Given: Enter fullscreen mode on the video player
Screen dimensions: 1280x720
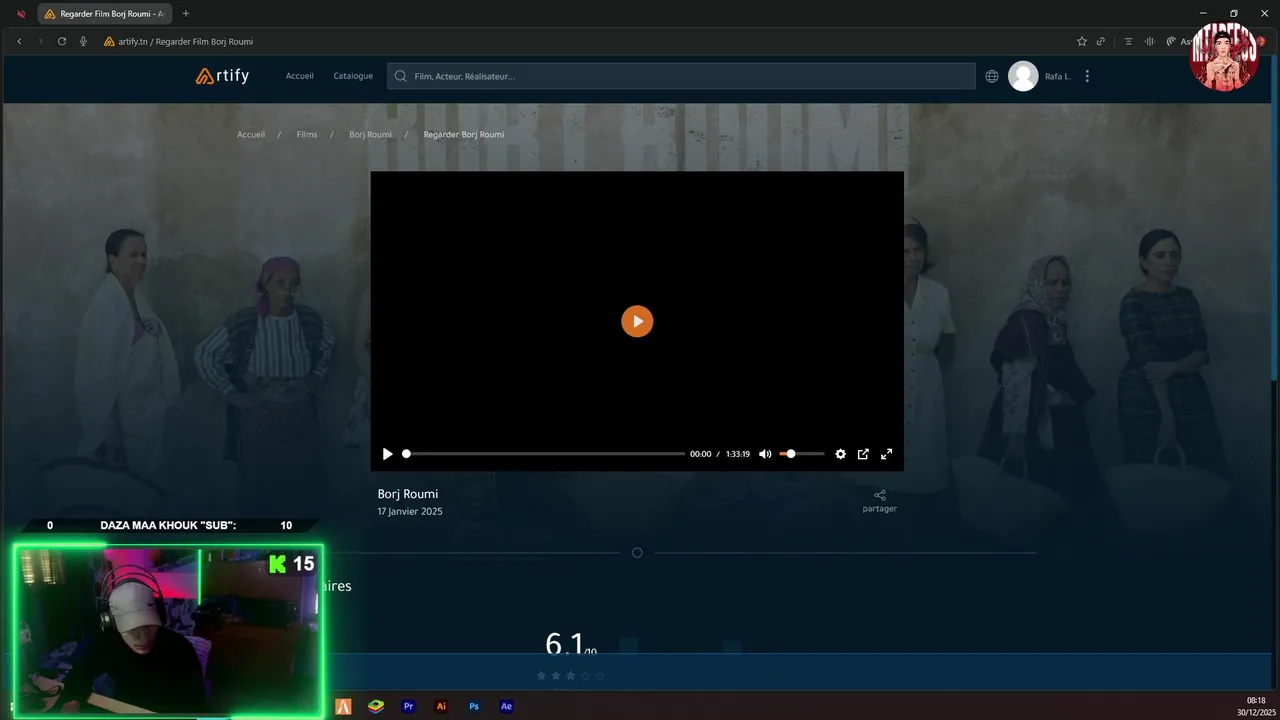Looking at the screenshot, I should [886, 454].
